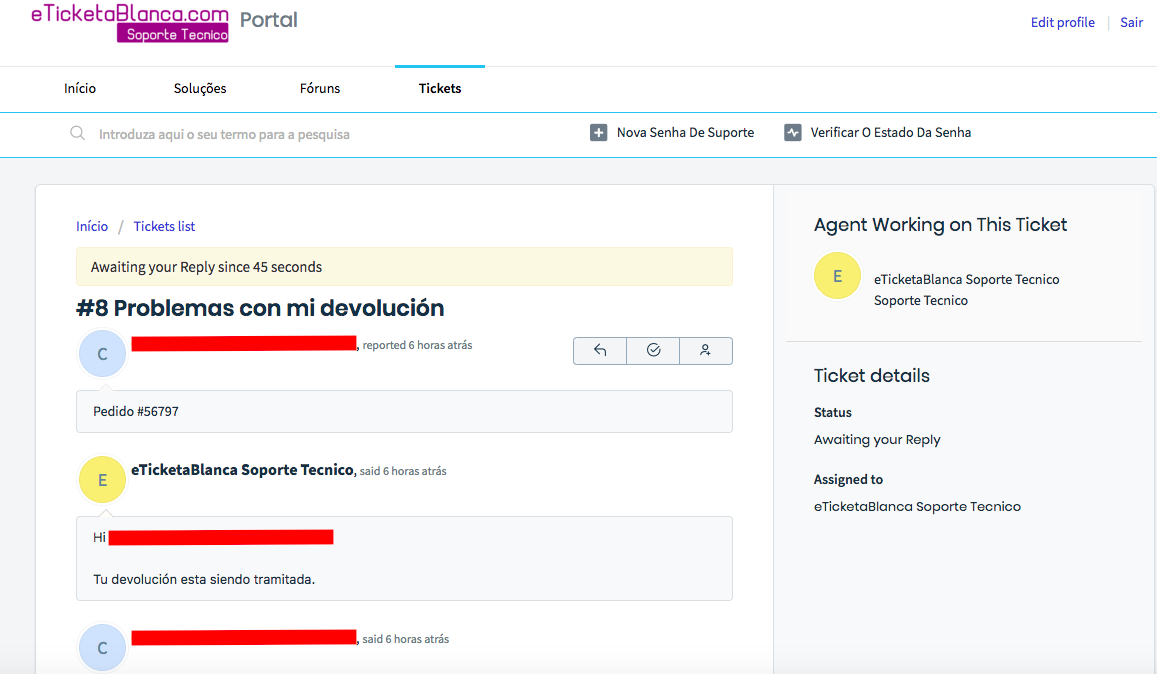Click the Status label
This screenshot has width=1157, height=674.
point(832,413)
